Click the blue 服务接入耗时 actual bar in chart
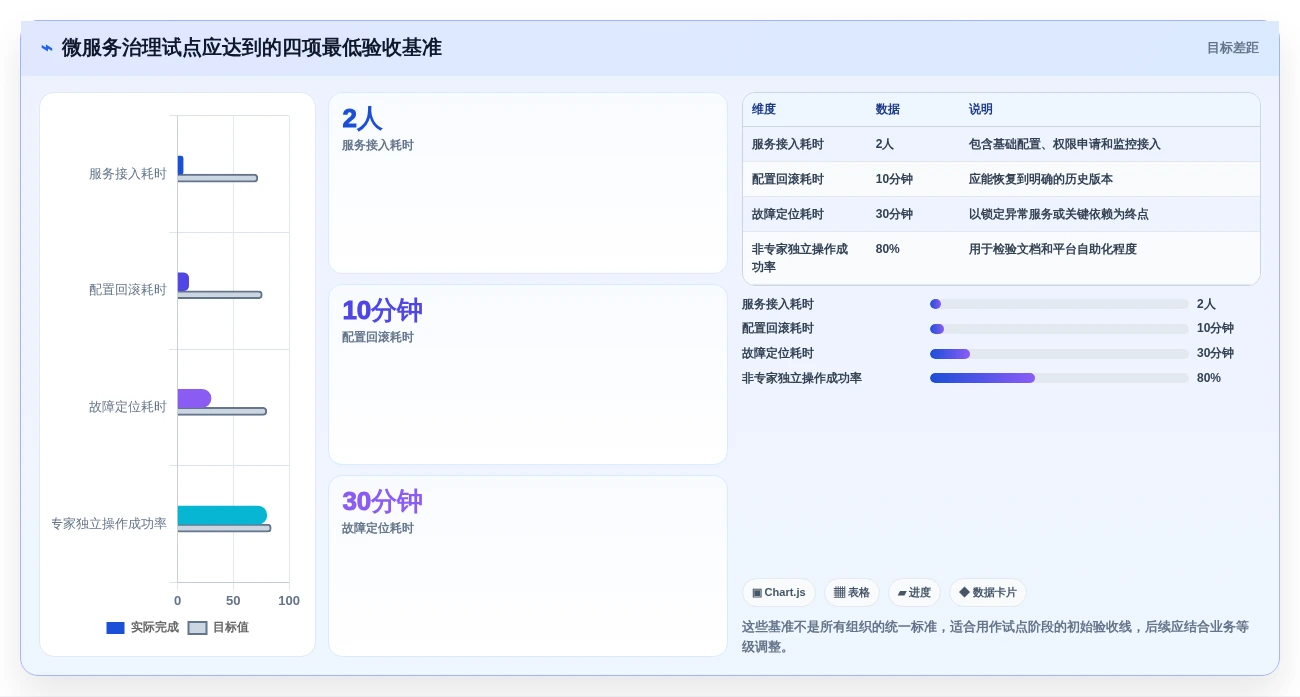The image size is (1300, 697). click(180, 165)
